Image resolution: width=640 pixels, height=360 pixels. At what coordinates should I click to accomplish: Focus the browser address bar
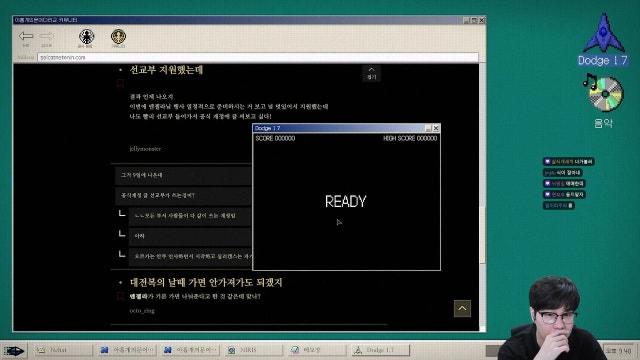(x=258, y=58)
